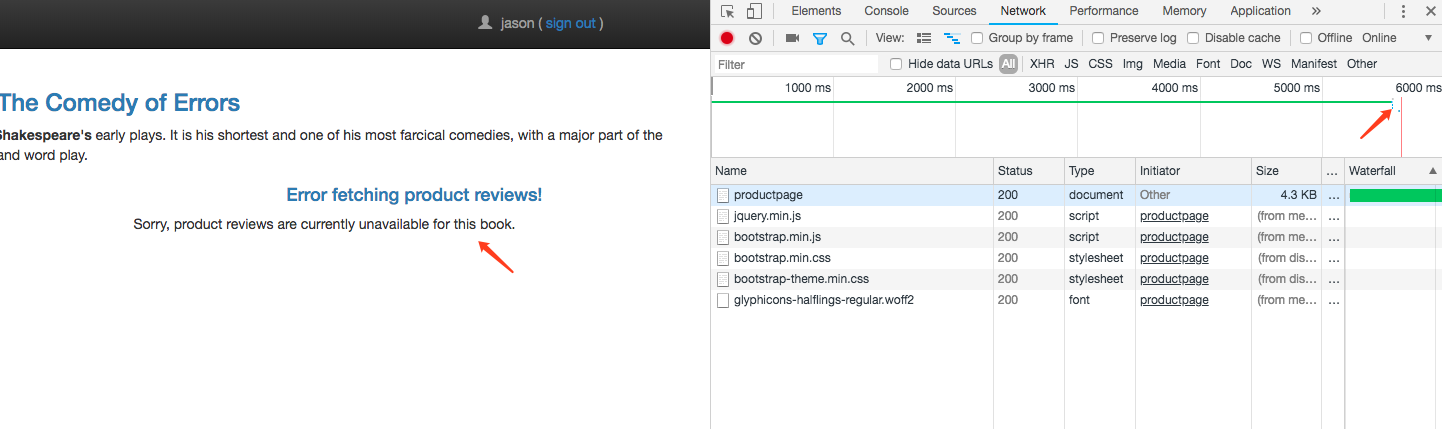Filter requests by XHR type
Viewport: 1442px width, 429px height.
click(x=1042, y=64)
